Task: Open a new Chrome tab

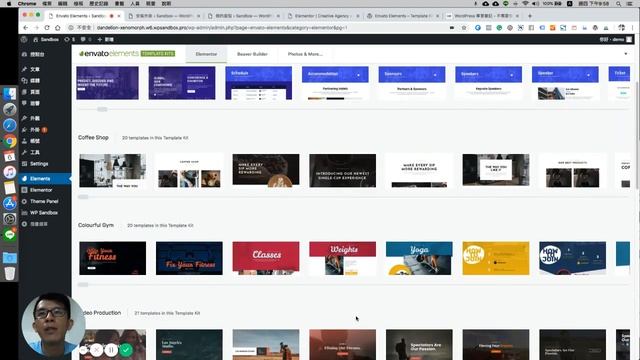Action: tap(530, 16)
